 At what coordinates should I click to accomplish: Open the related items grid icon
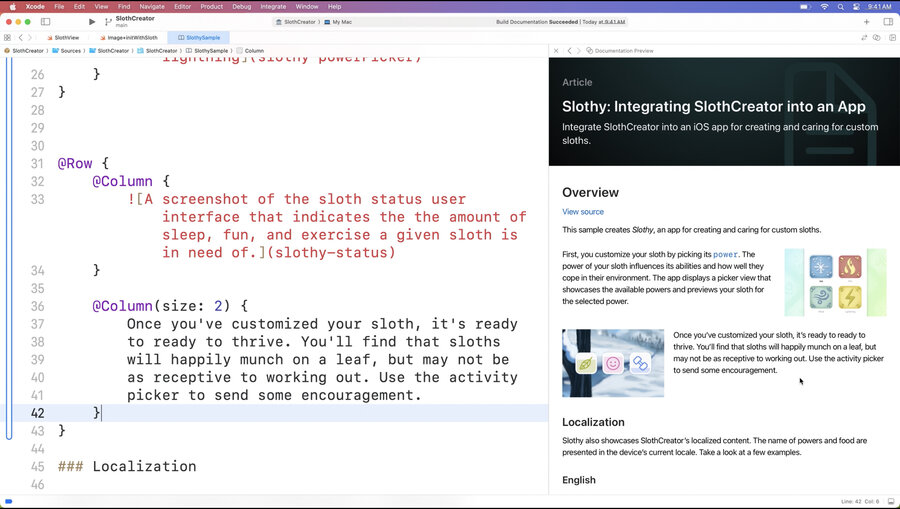coord(7,37)
